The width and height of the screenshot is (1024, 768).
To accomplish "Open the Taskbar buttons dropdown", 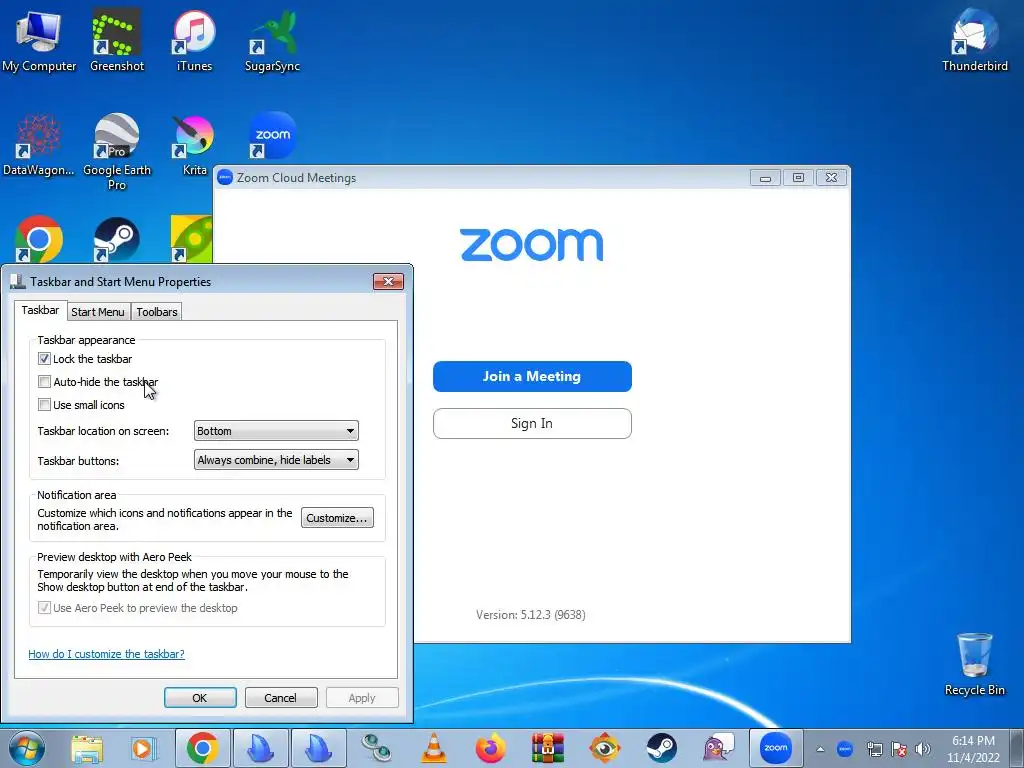I will click(x=276, y=460).
